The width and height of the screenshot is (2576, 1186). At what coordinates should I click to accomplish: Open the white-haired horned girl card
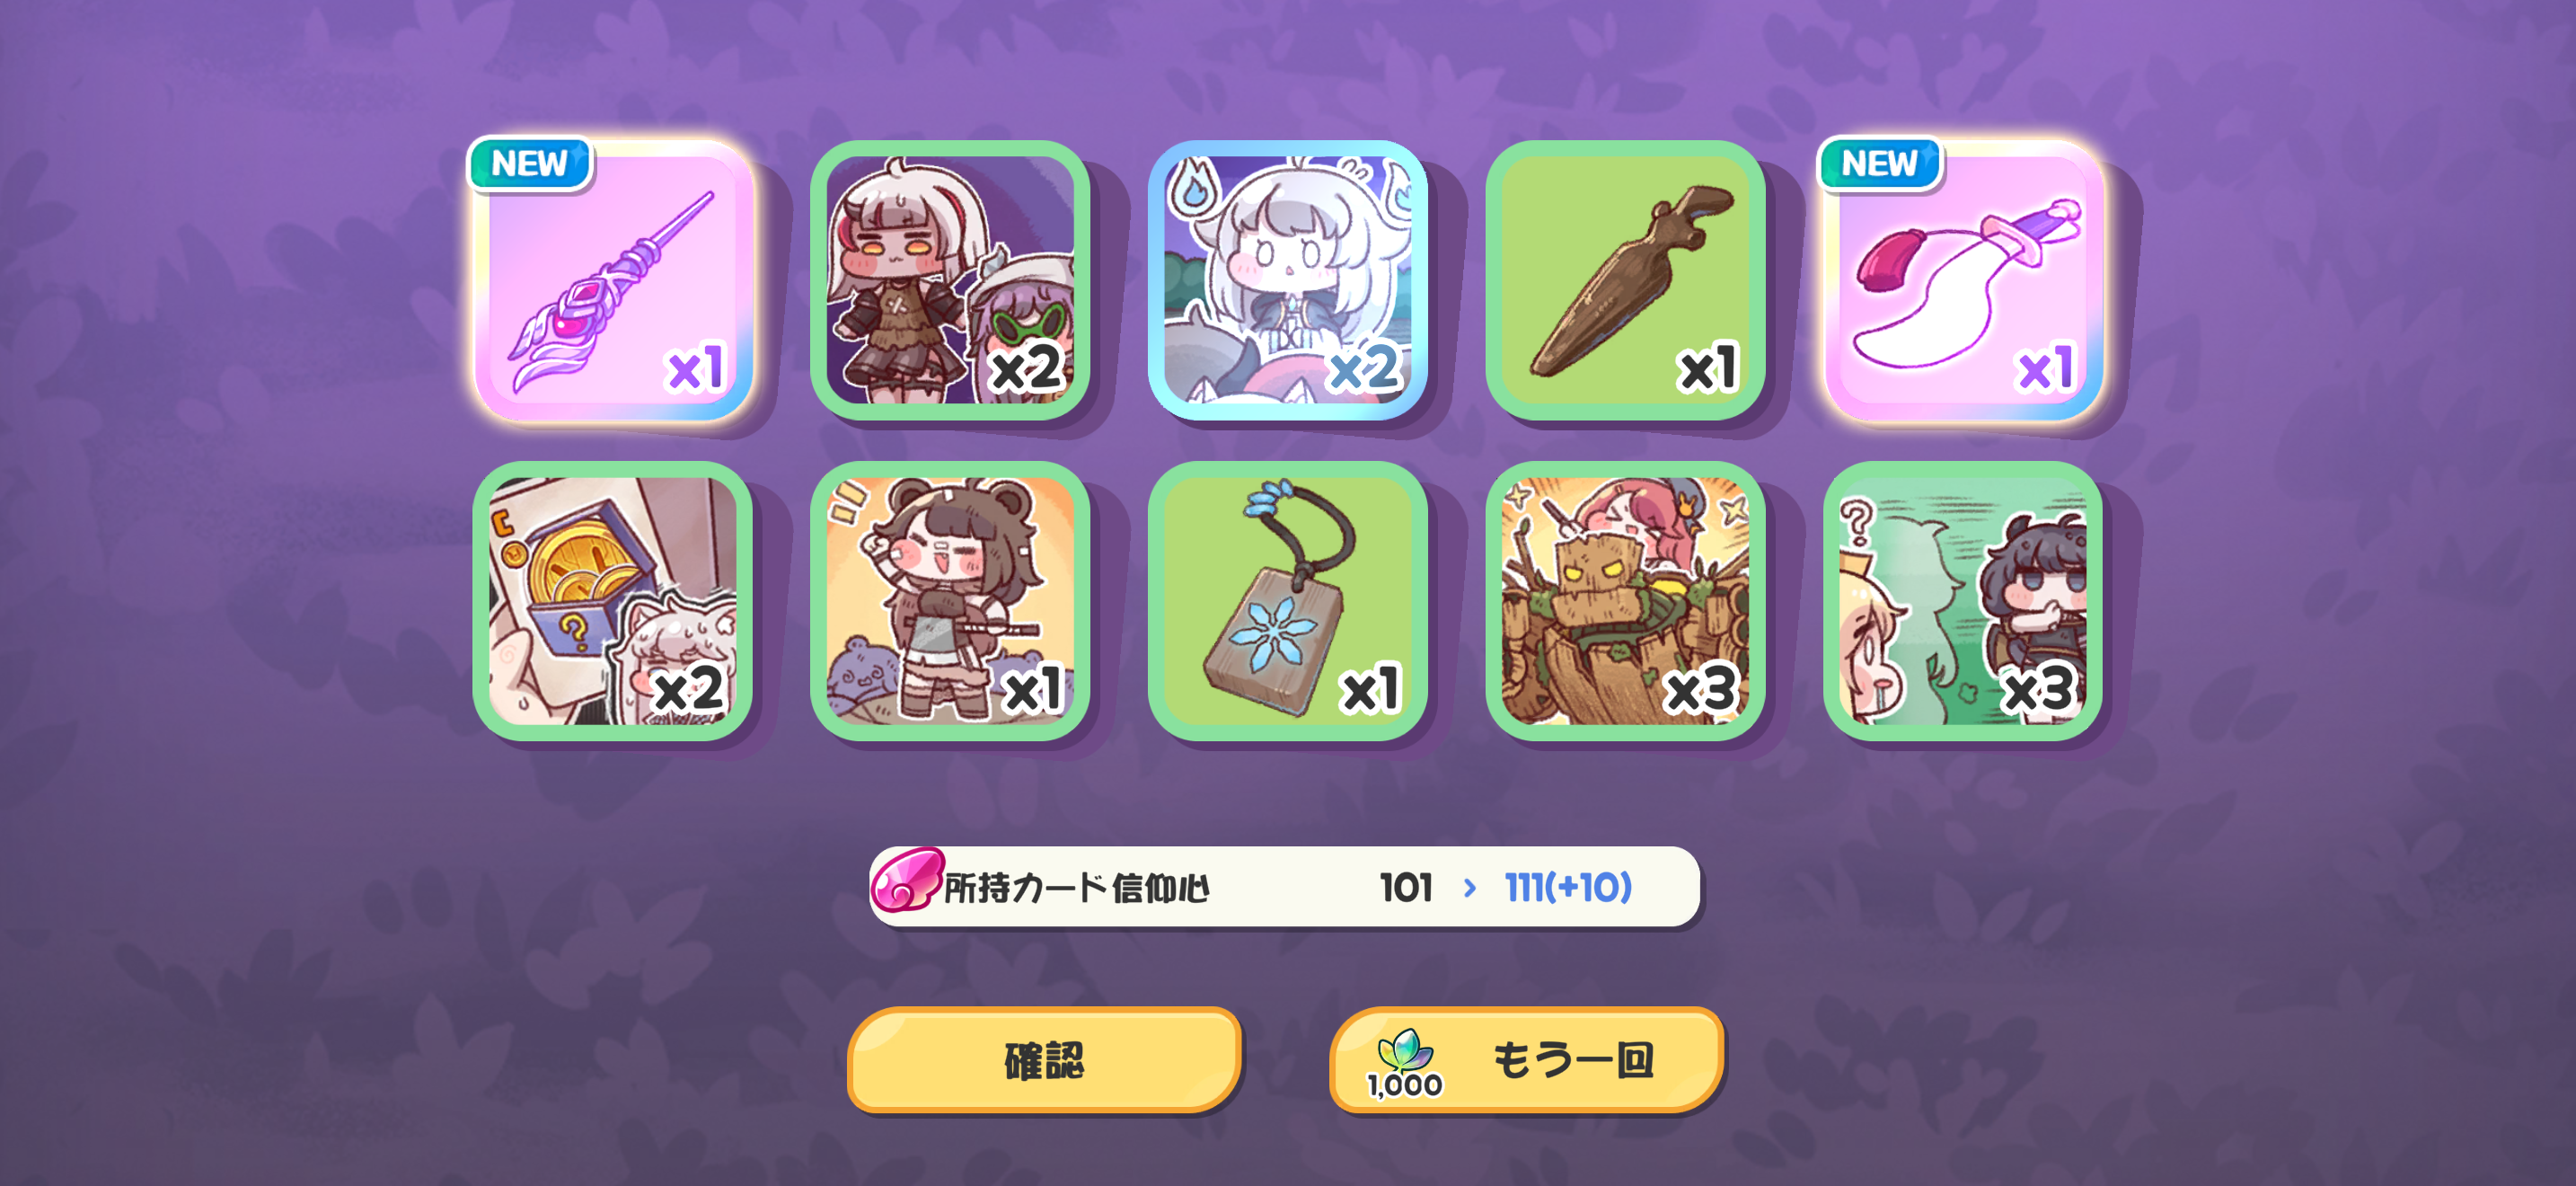(950, 280)
